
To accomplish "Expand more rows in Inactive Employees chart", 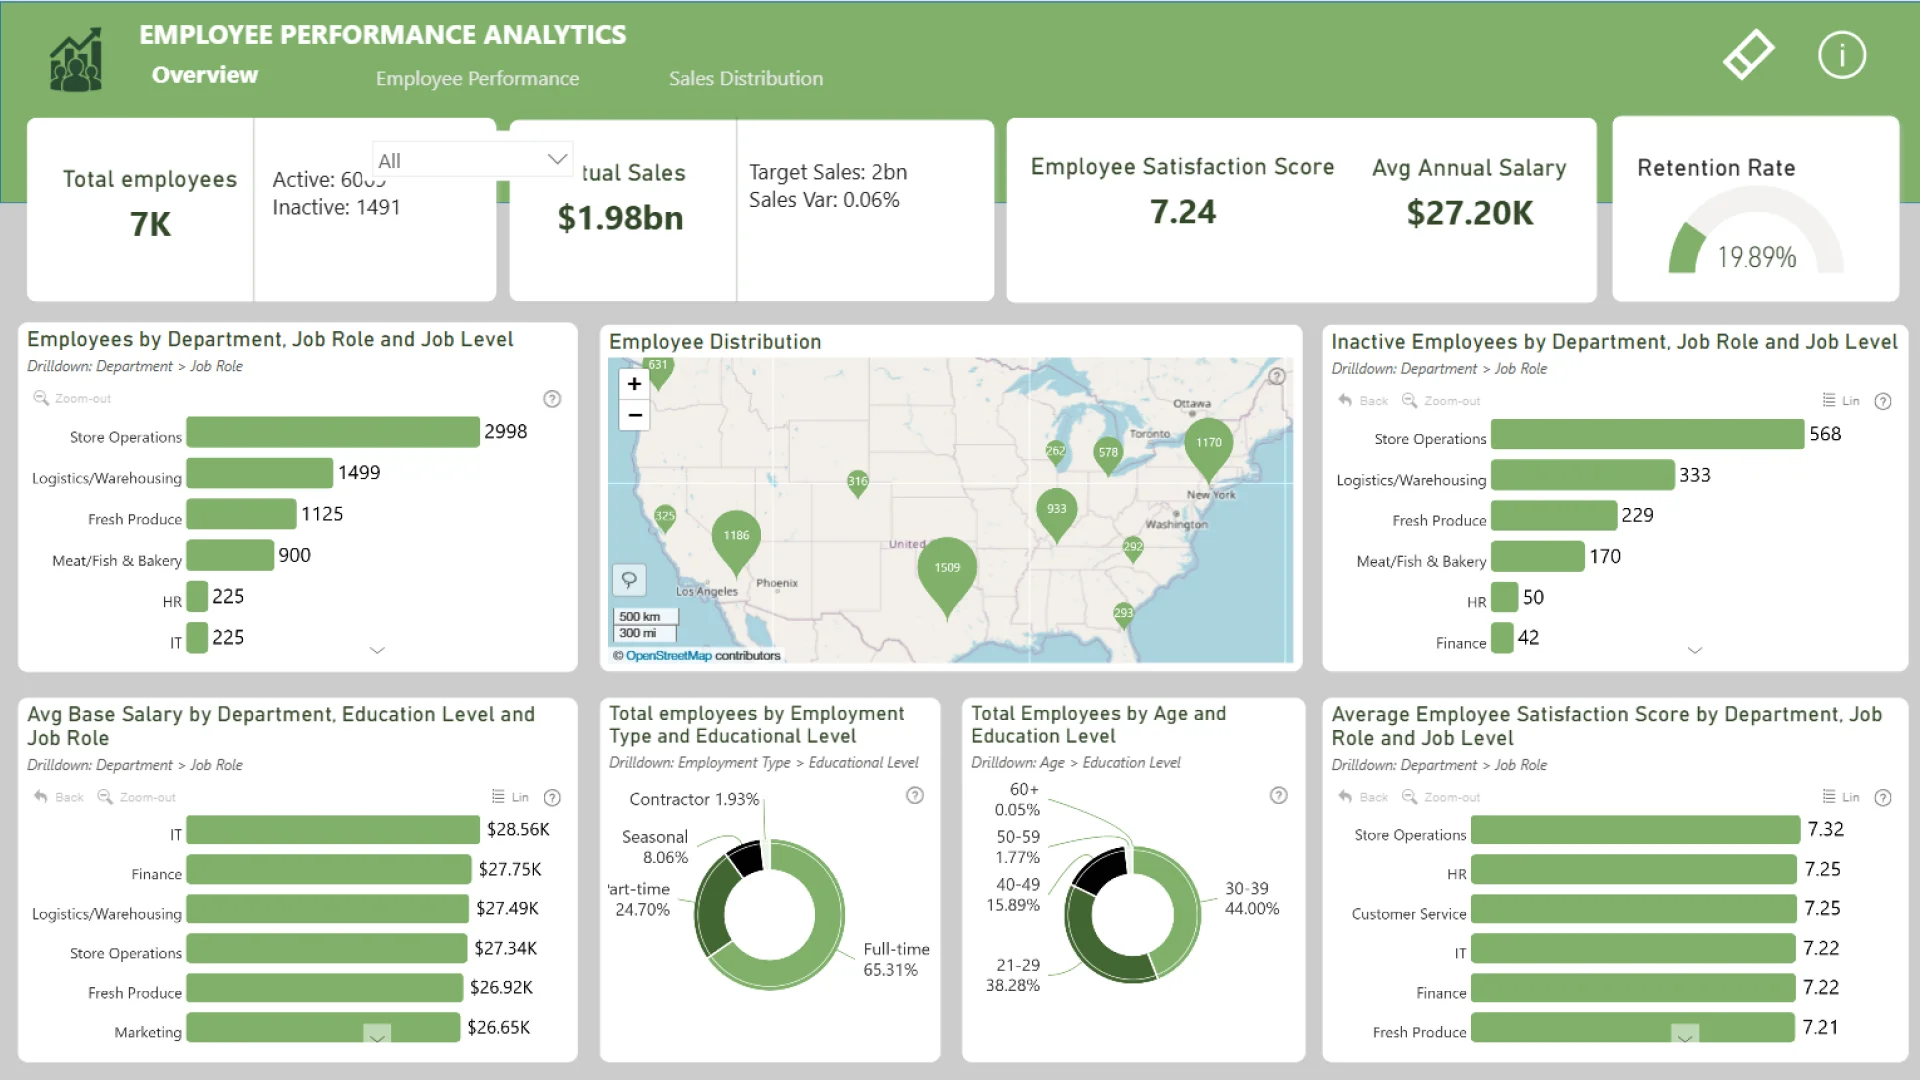I will pos(1694,650).
